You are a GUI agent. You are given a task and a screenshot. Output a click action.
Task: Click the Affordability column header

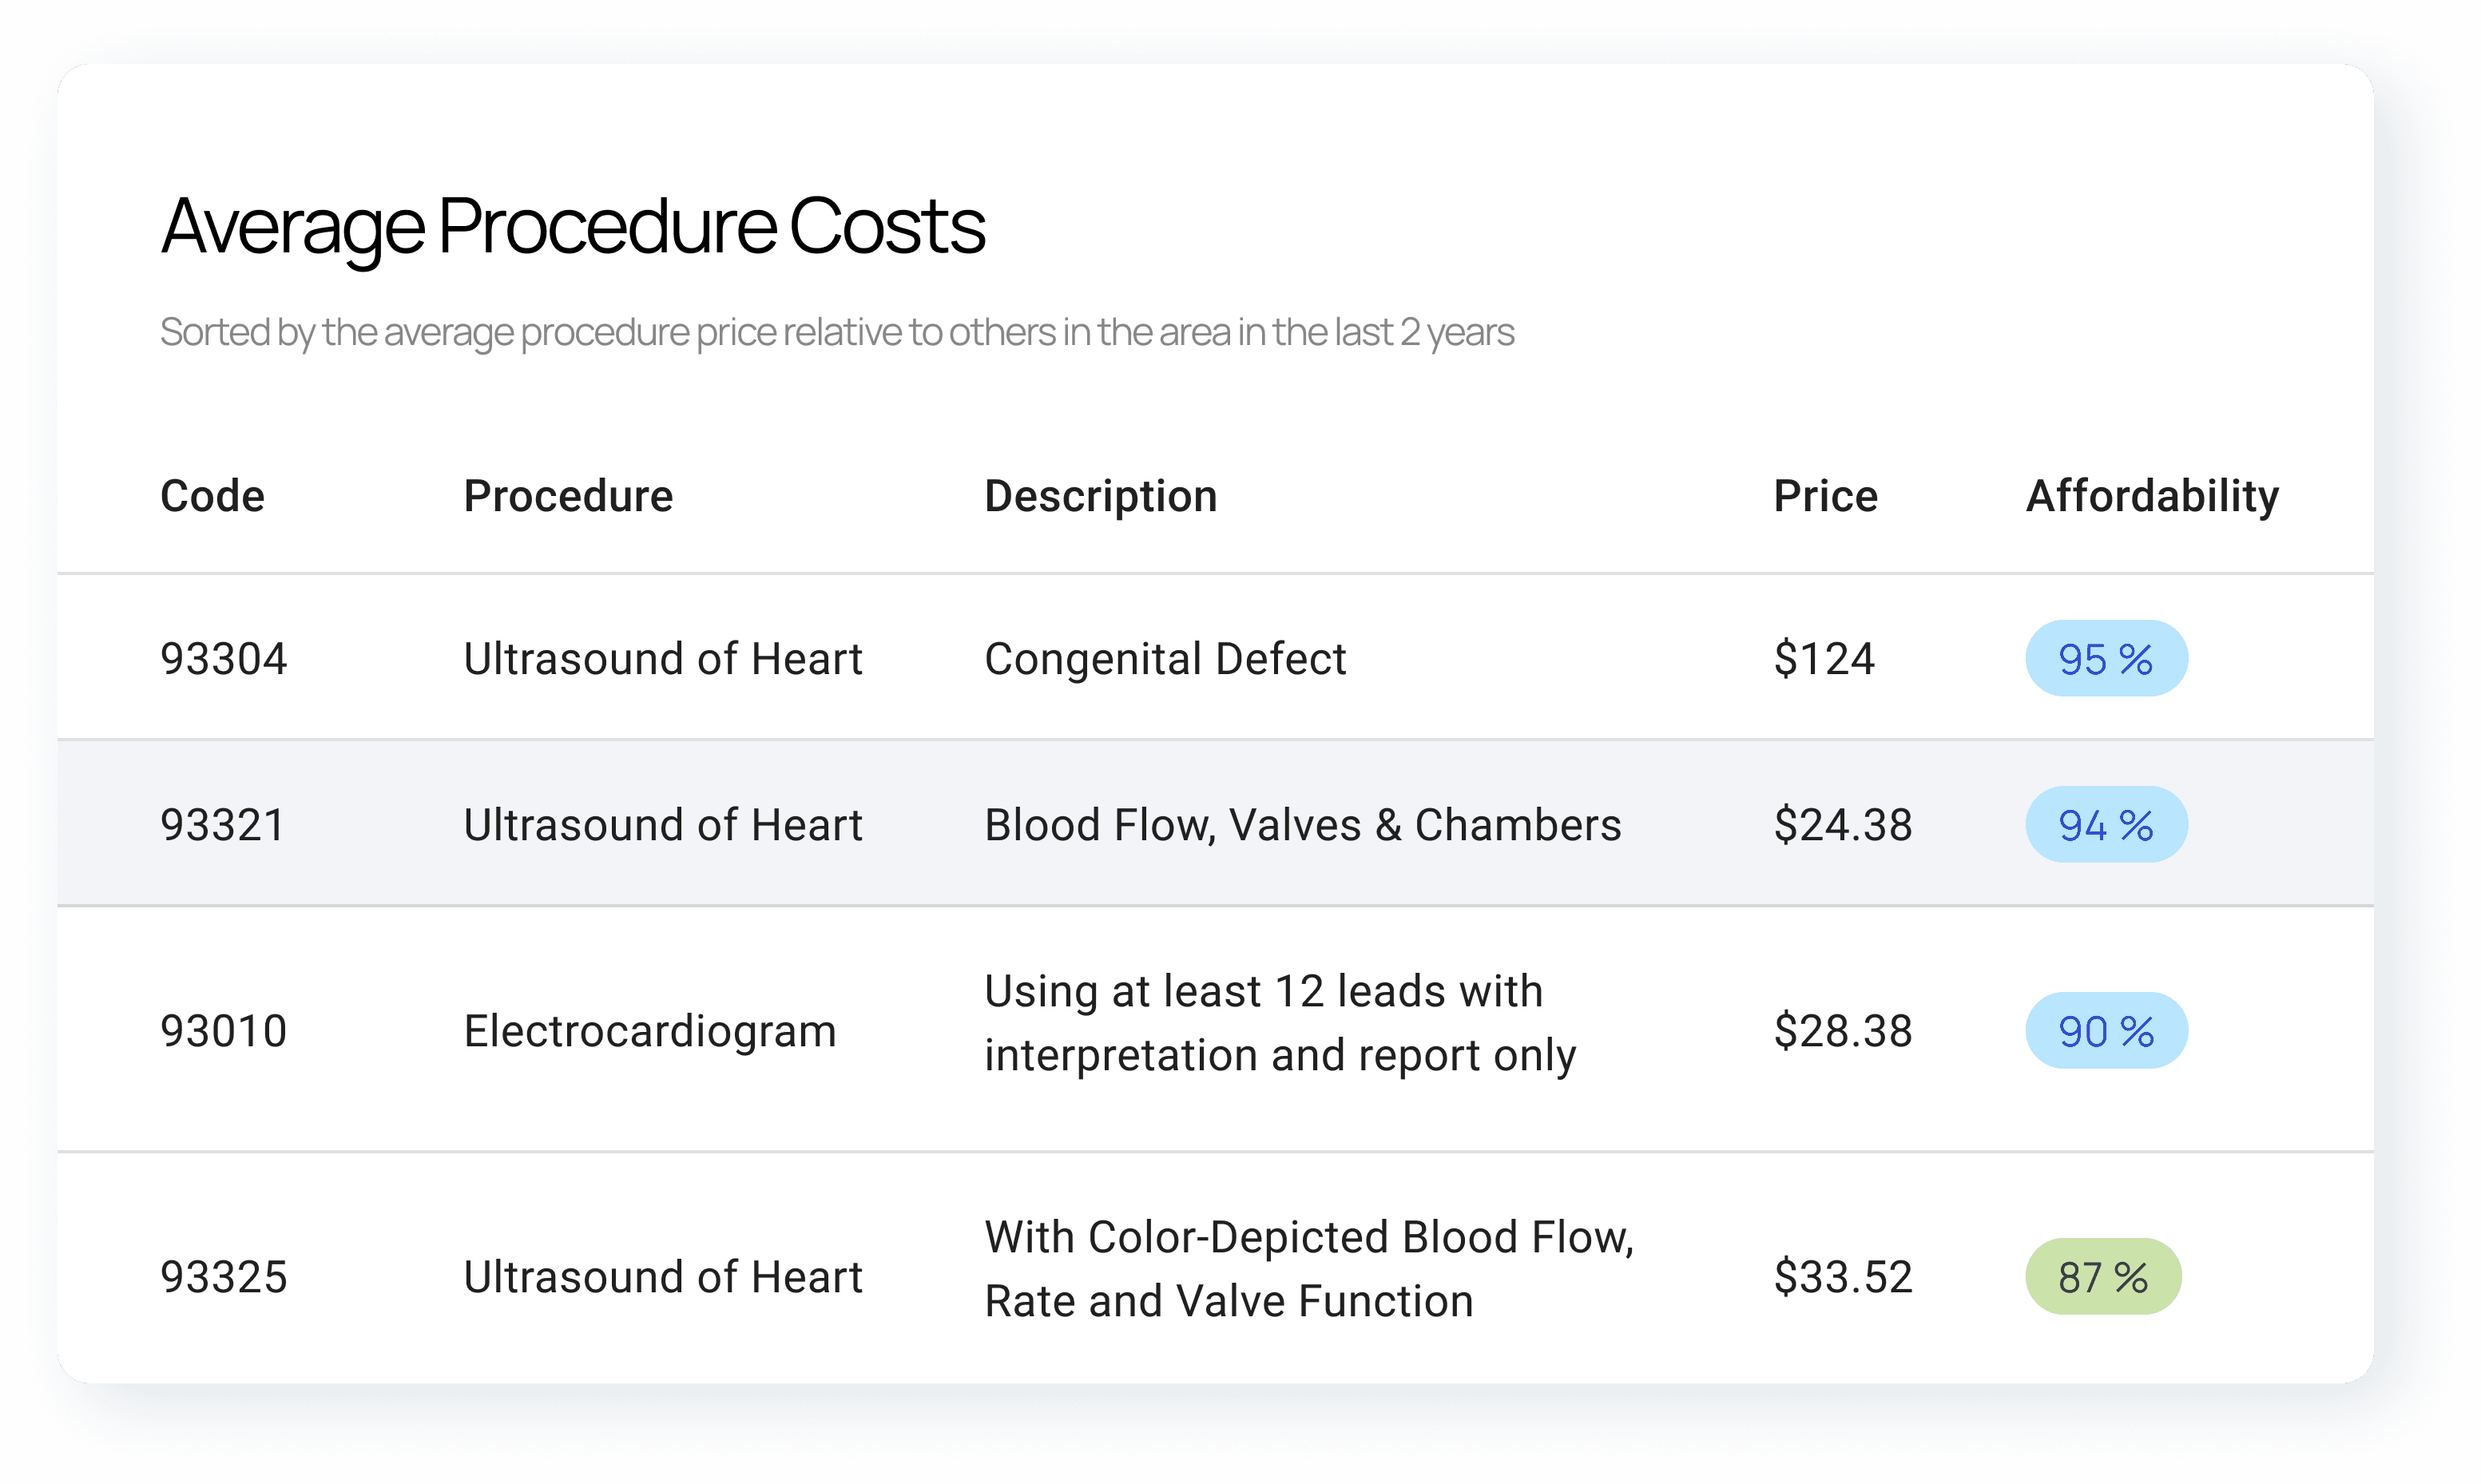tap(2151, 496)
